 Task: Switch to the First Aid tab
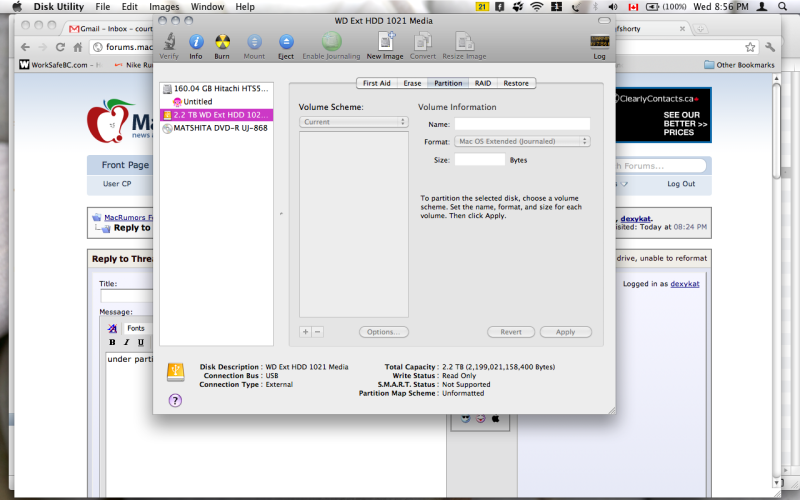(377, 83)
